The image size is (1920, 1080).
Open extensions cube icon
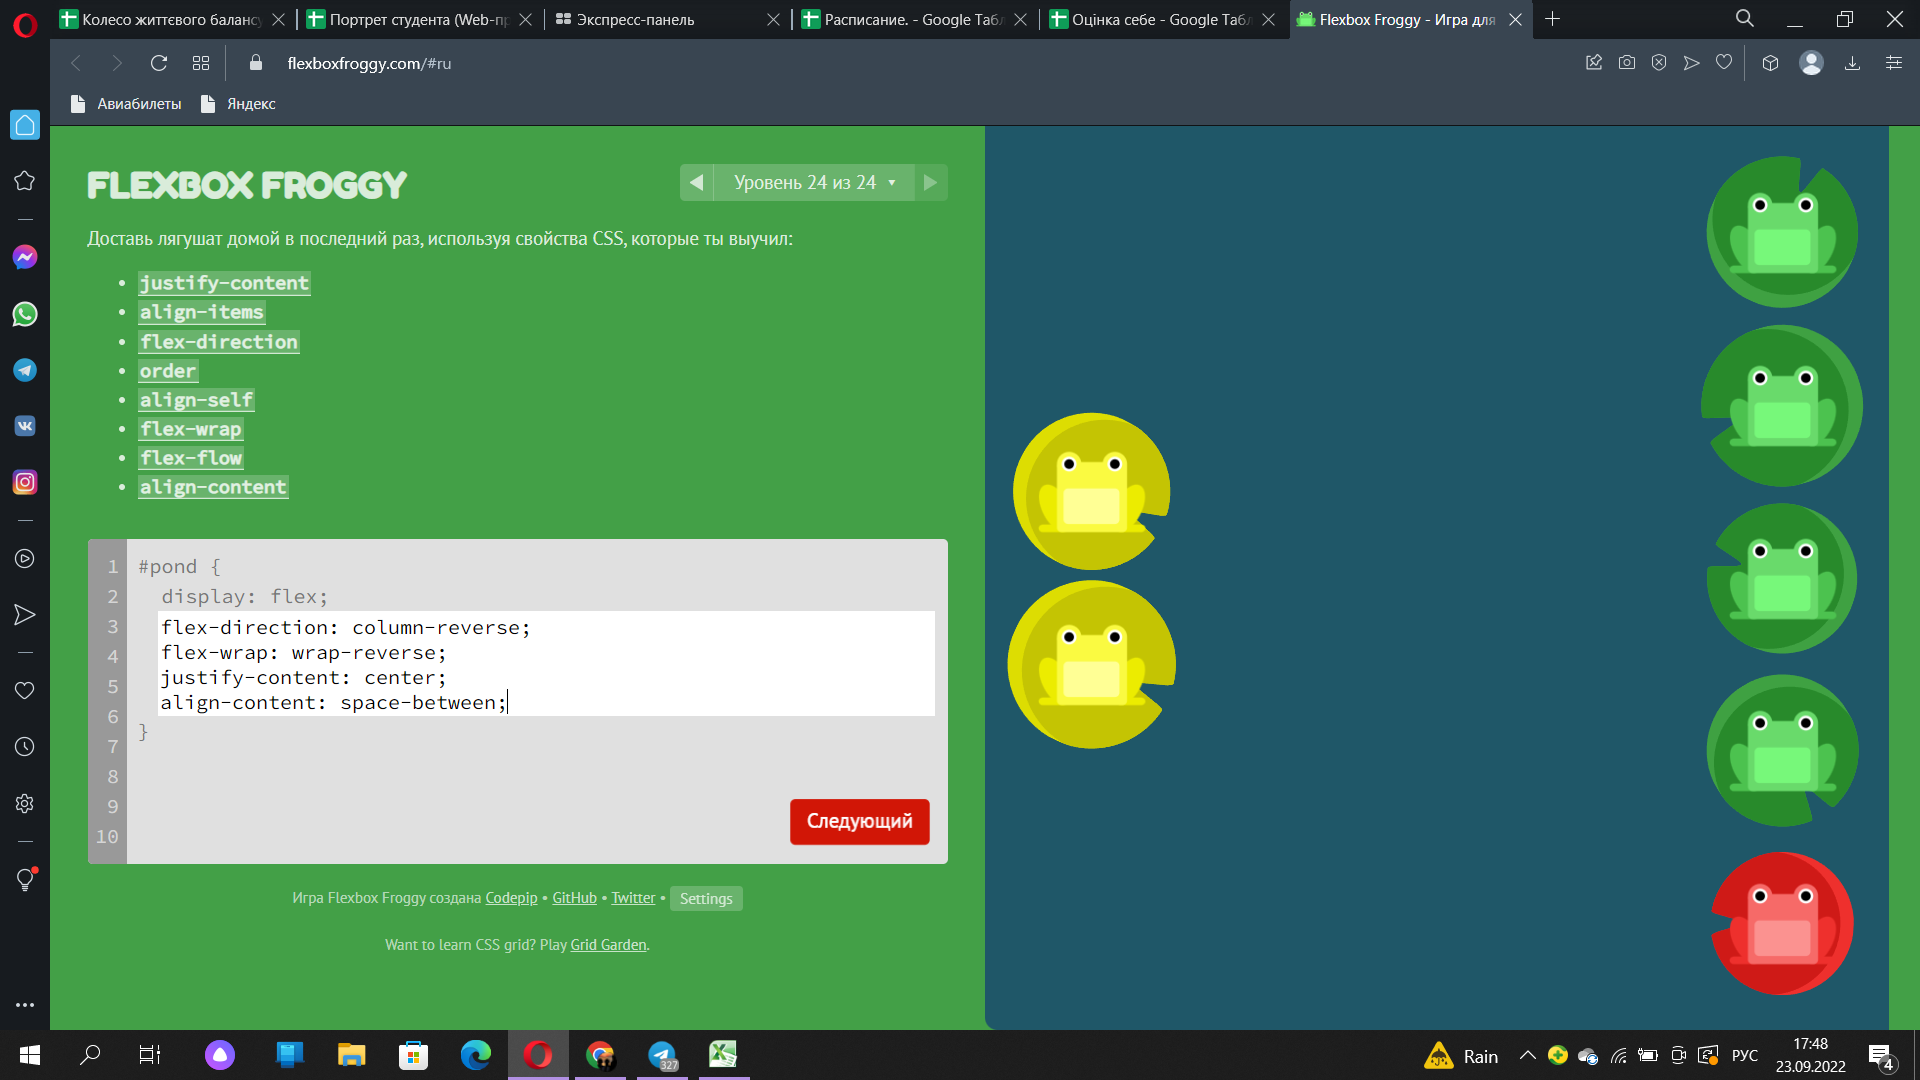pos(1770,63)
